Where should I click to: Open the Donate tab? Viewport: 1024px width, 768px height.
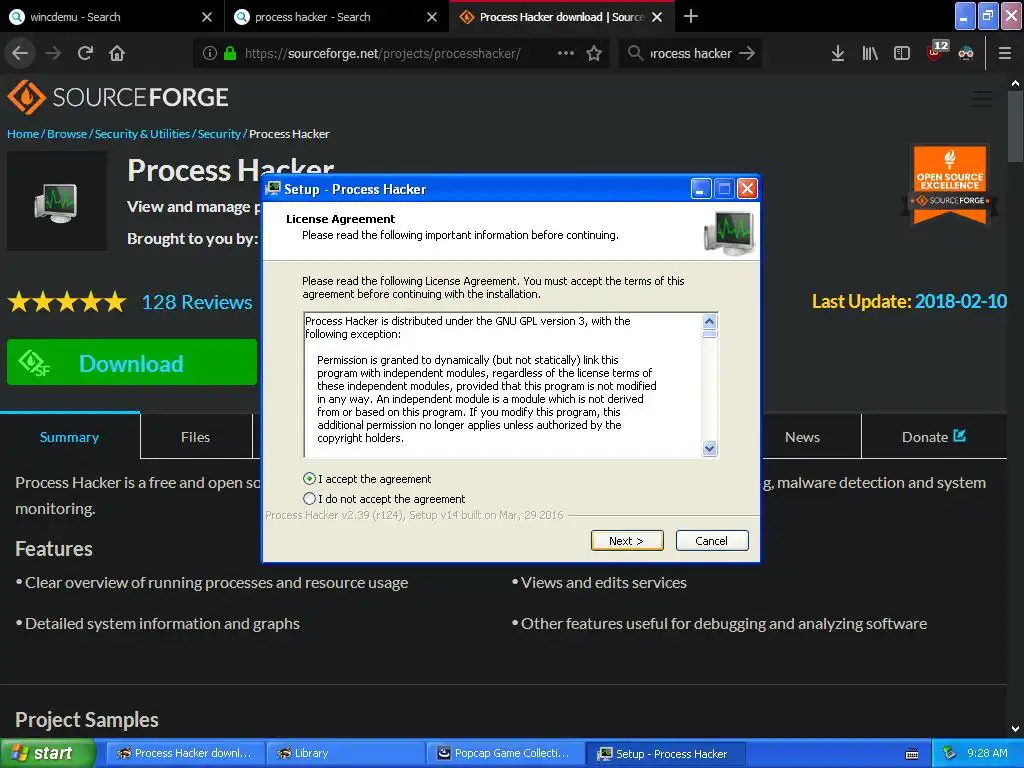[x=934, y=437]
